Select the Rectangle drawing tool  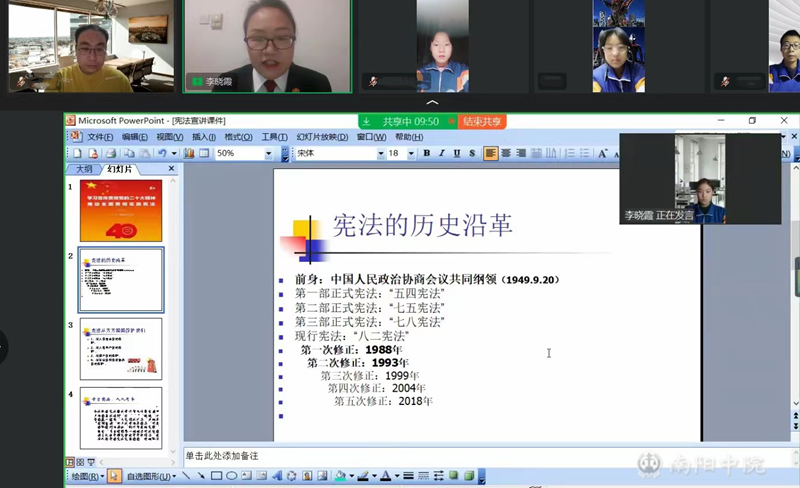coord(216,476)
